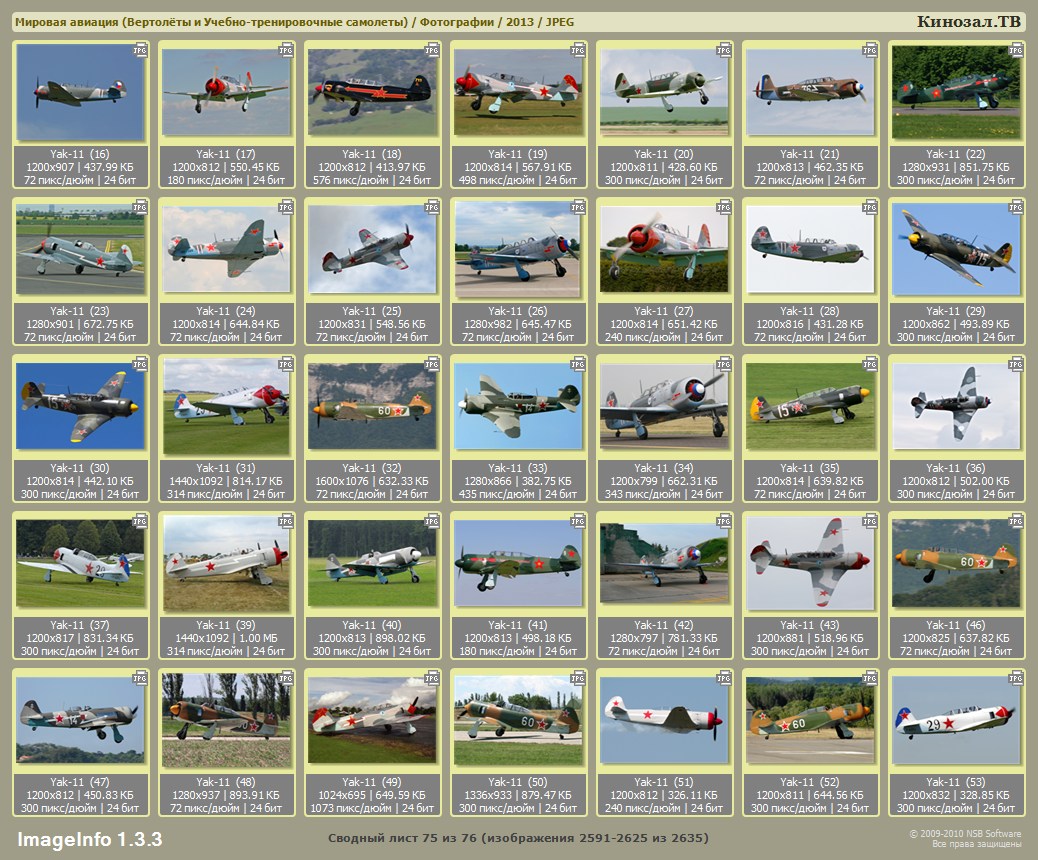1038x860 pixels.
Task: Click 343 пикс/дюйм | 24 бит text
Action: 664,493
